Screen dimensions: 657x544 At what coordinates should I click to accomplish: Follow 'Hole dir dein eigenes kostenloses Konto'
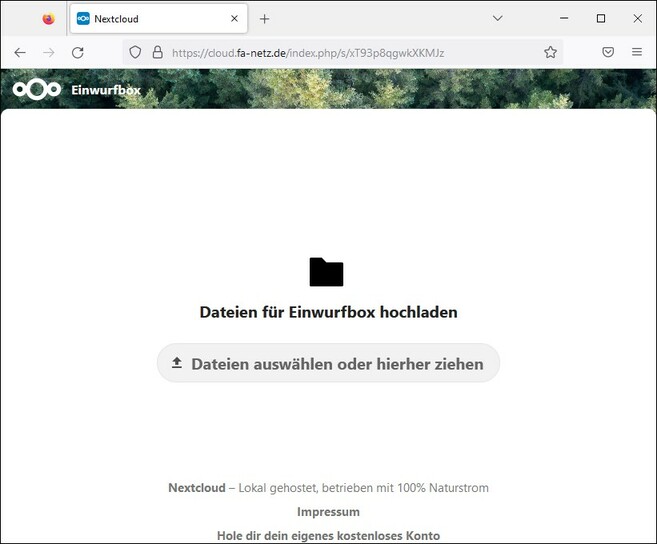328,535
